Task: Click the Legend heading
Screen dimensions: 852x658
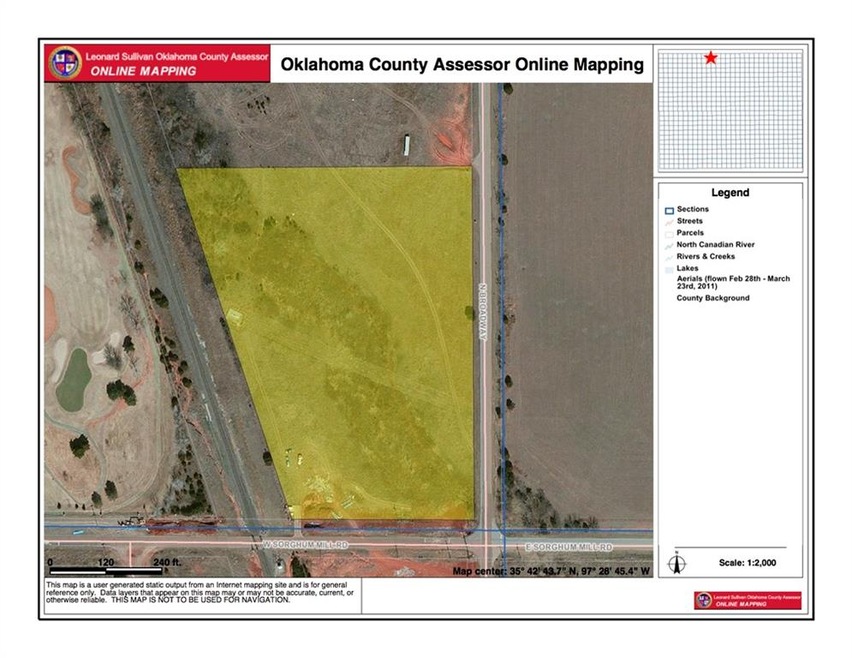Action: tap(730, 193)
